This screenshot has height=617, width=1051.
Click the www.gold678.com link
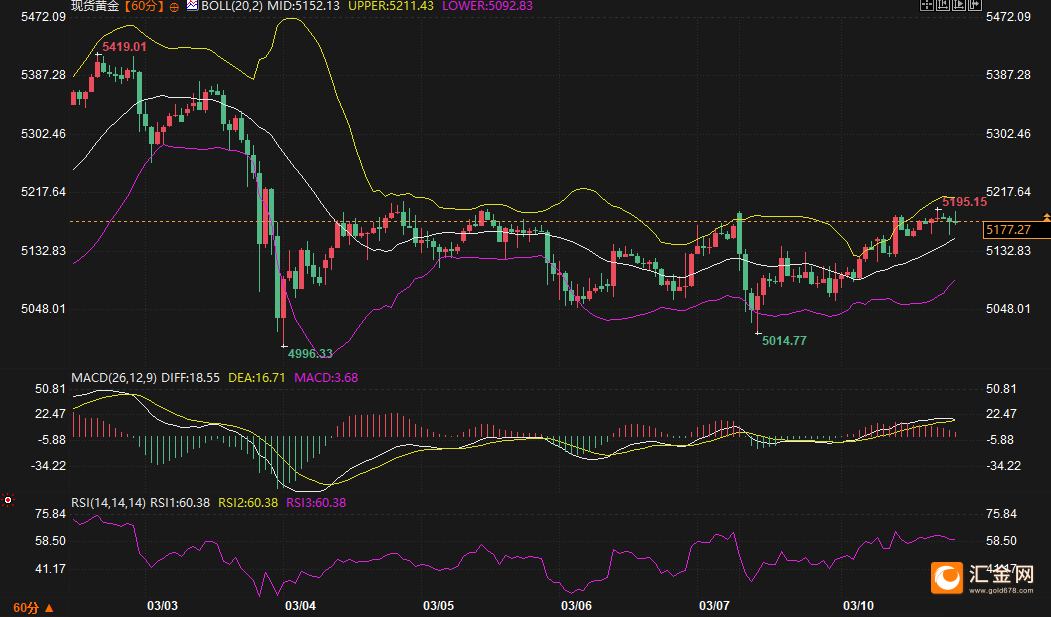click(x=1001, y=590)
